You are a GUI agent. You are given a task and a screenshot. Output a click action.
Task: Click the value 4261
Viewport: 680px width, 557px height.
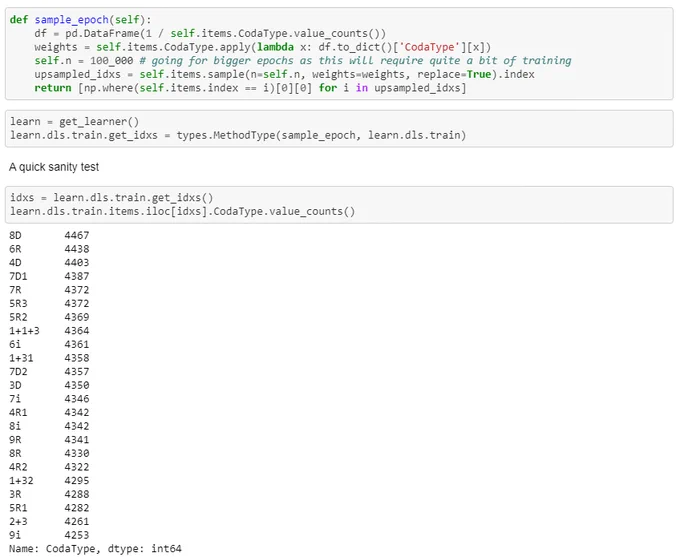click(77, 522)
